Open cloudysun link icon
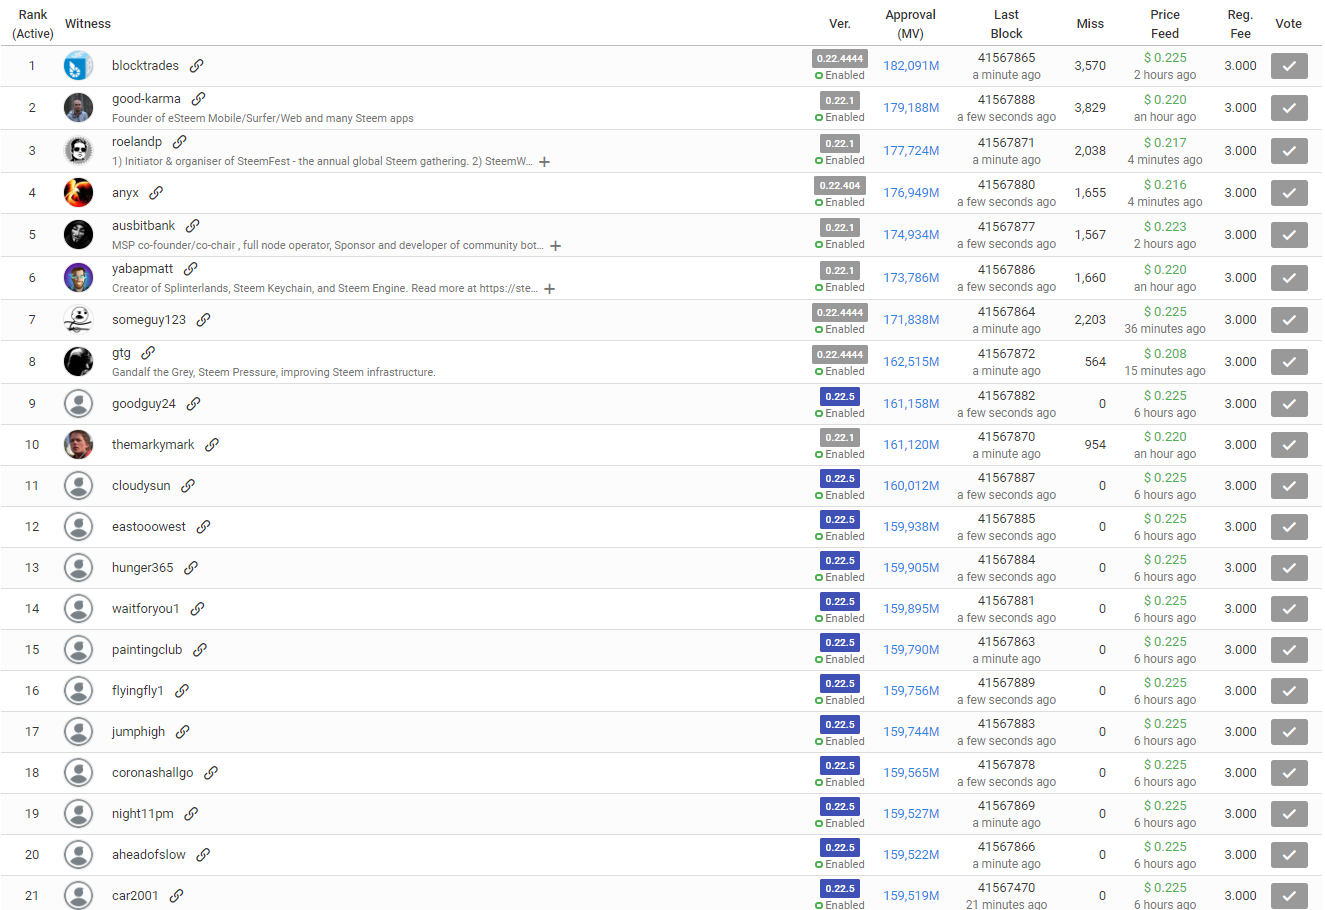Viewport: 1325px width, 910px height. pos(188,486)
